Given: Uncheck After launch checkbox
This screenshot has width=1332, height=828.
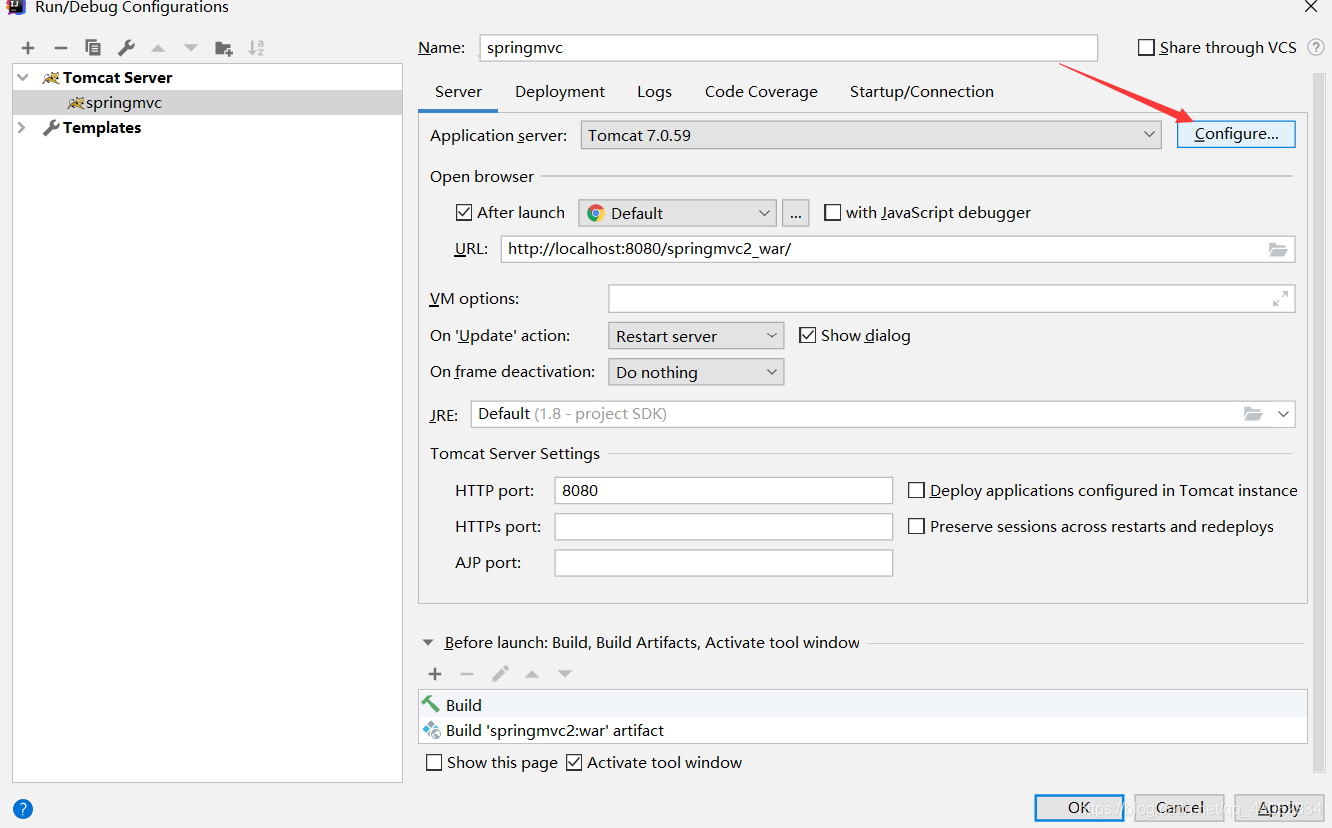Looking at the screenshot, I should 463,212.
